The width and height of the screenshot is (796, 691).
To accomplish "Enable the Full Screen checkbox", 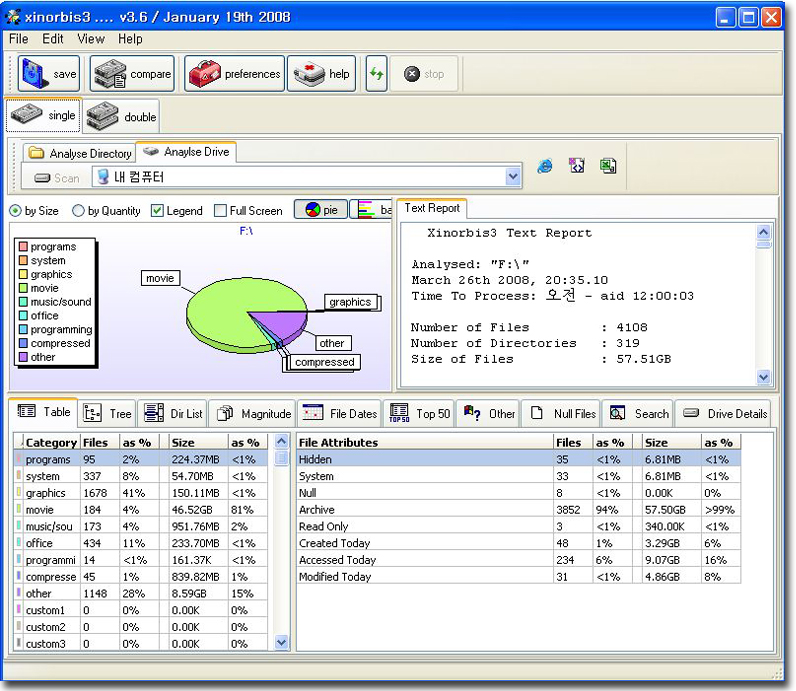I will (220, 210).
